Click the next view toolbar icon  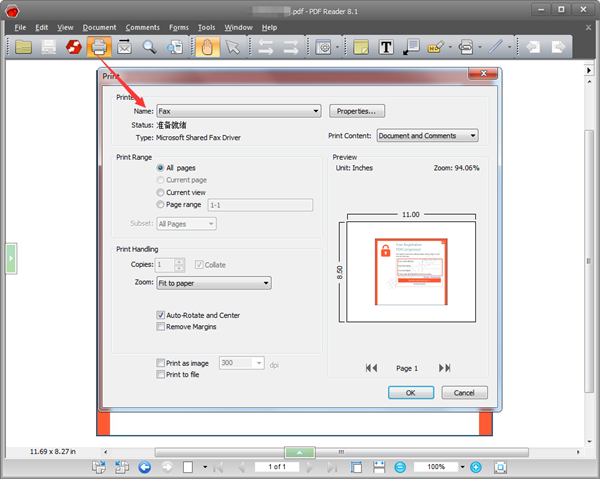[x=558, y=47]
